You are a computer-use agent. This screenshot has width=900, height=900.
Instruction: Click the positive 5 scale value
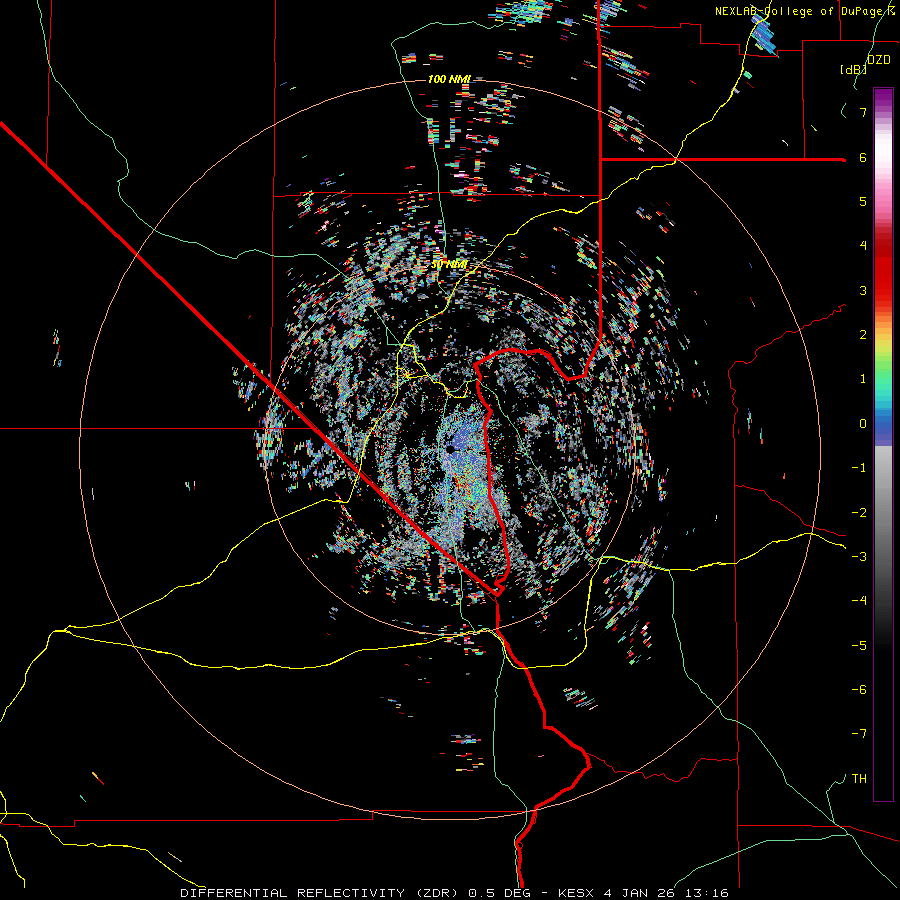(x=863, y=201)
